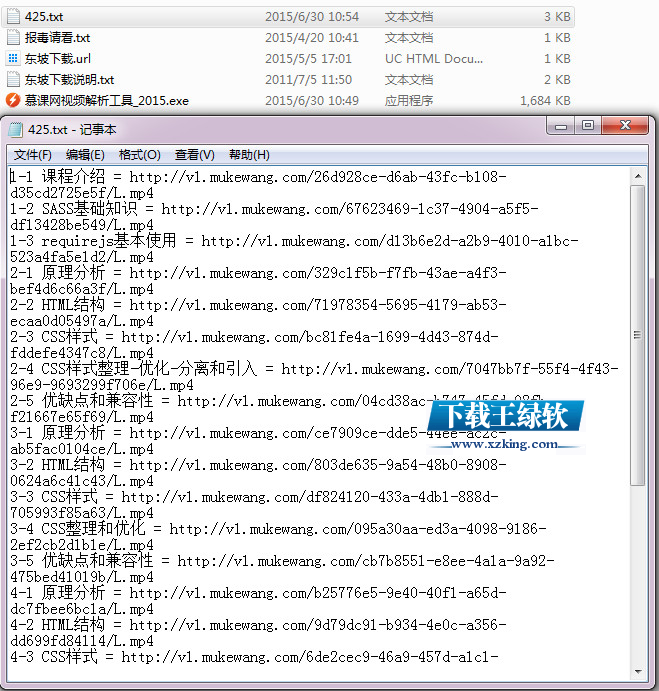The image size is (659, 691).
Task: Click the scroll down arrow in Notepad
Action: coord(638,672)
